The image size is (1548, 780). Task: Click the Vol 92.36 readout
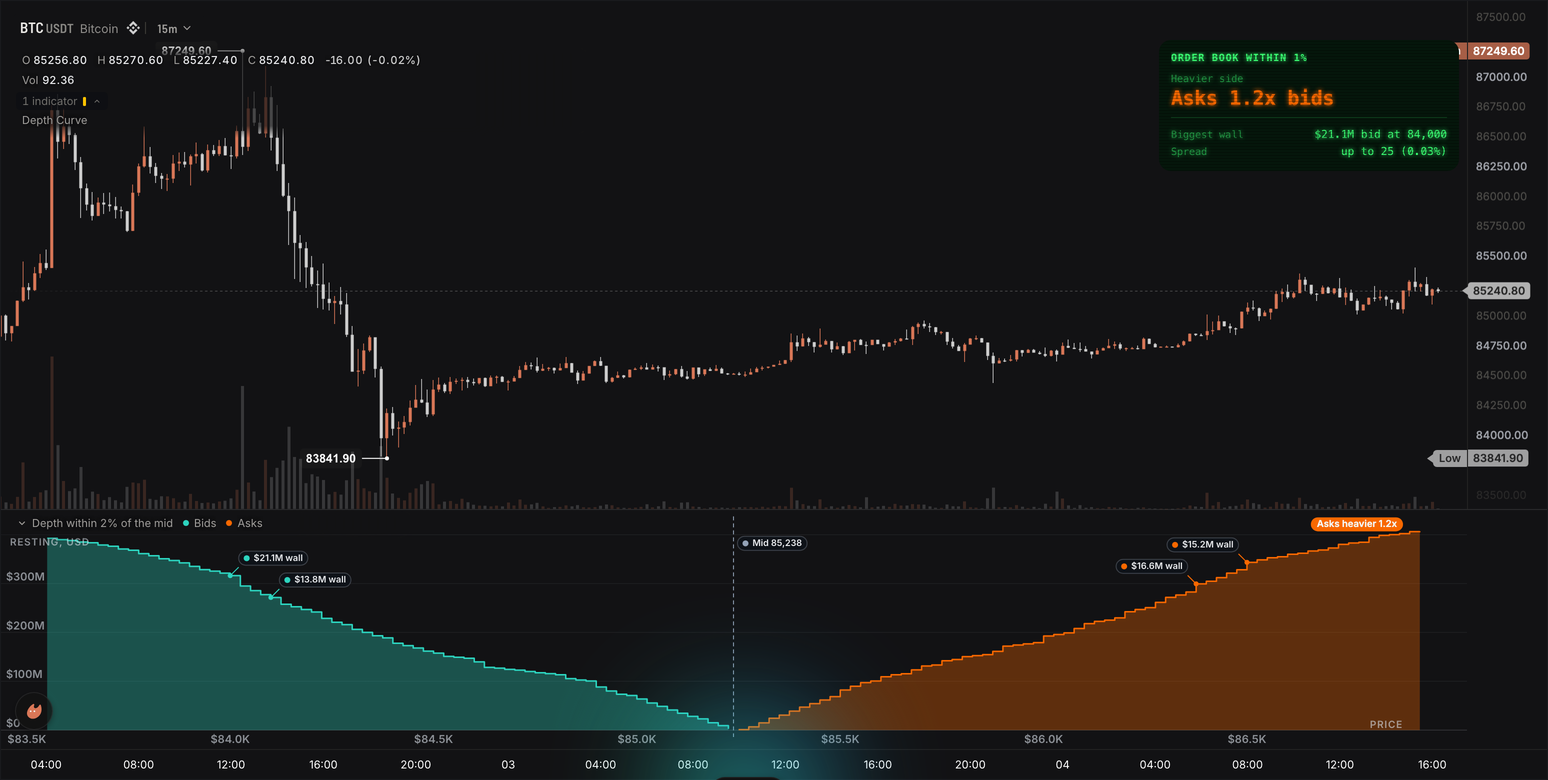pyautogui.click(x=48, y=80)
